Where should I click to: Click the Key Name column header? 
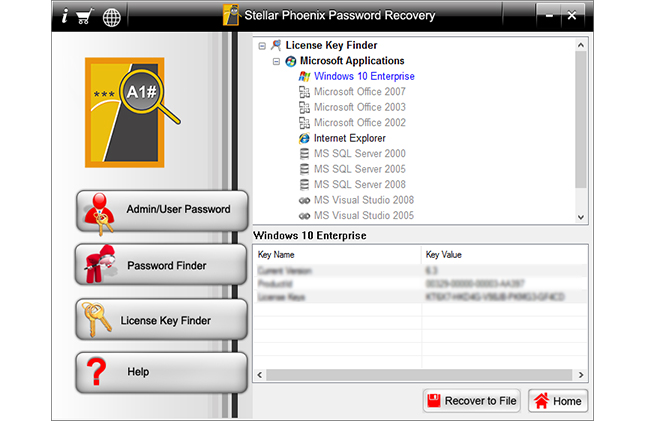click(x=337, y=255)
